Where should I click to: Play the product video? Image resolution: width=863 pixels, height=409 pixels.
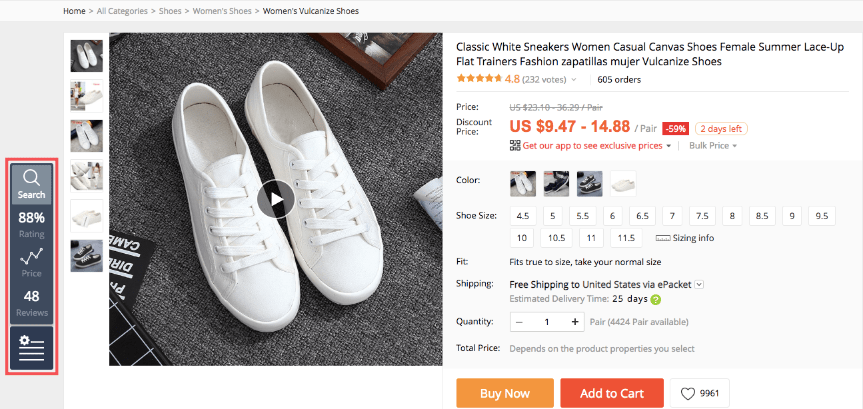[x=276, y=200]
